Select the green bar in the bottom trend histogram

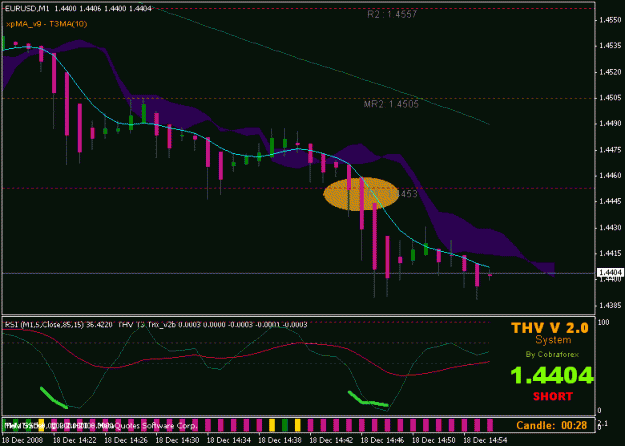point(285,425)
